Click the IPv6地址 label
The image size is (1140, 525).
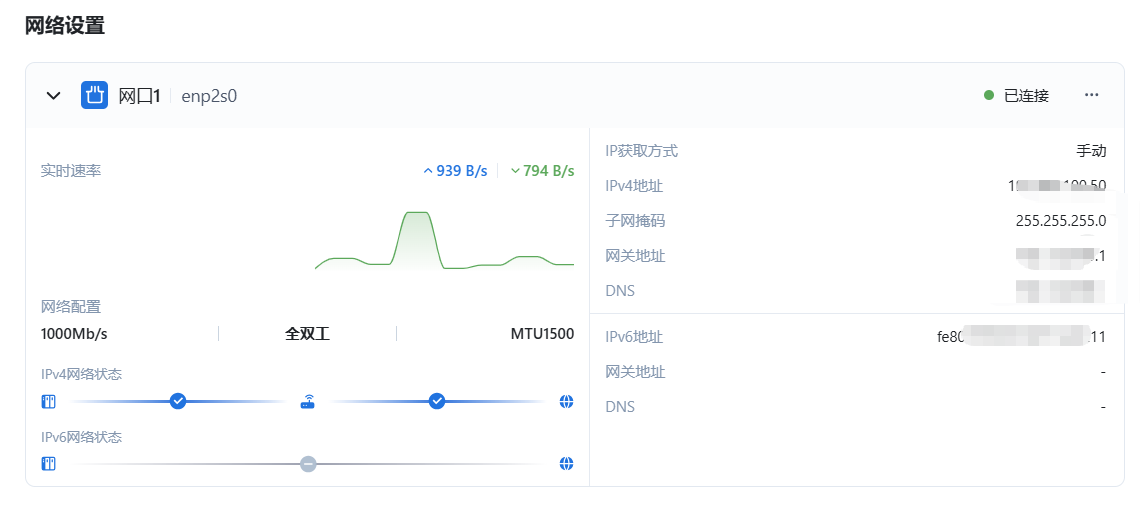634,337
